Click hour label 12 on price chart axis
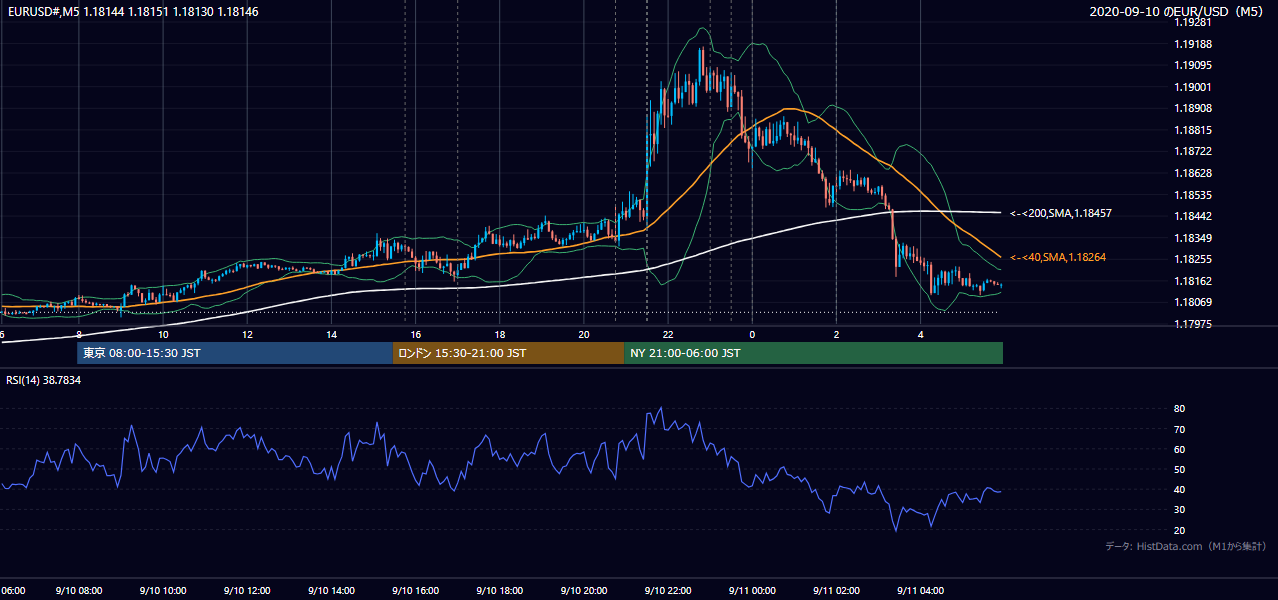 pos(246,335)
